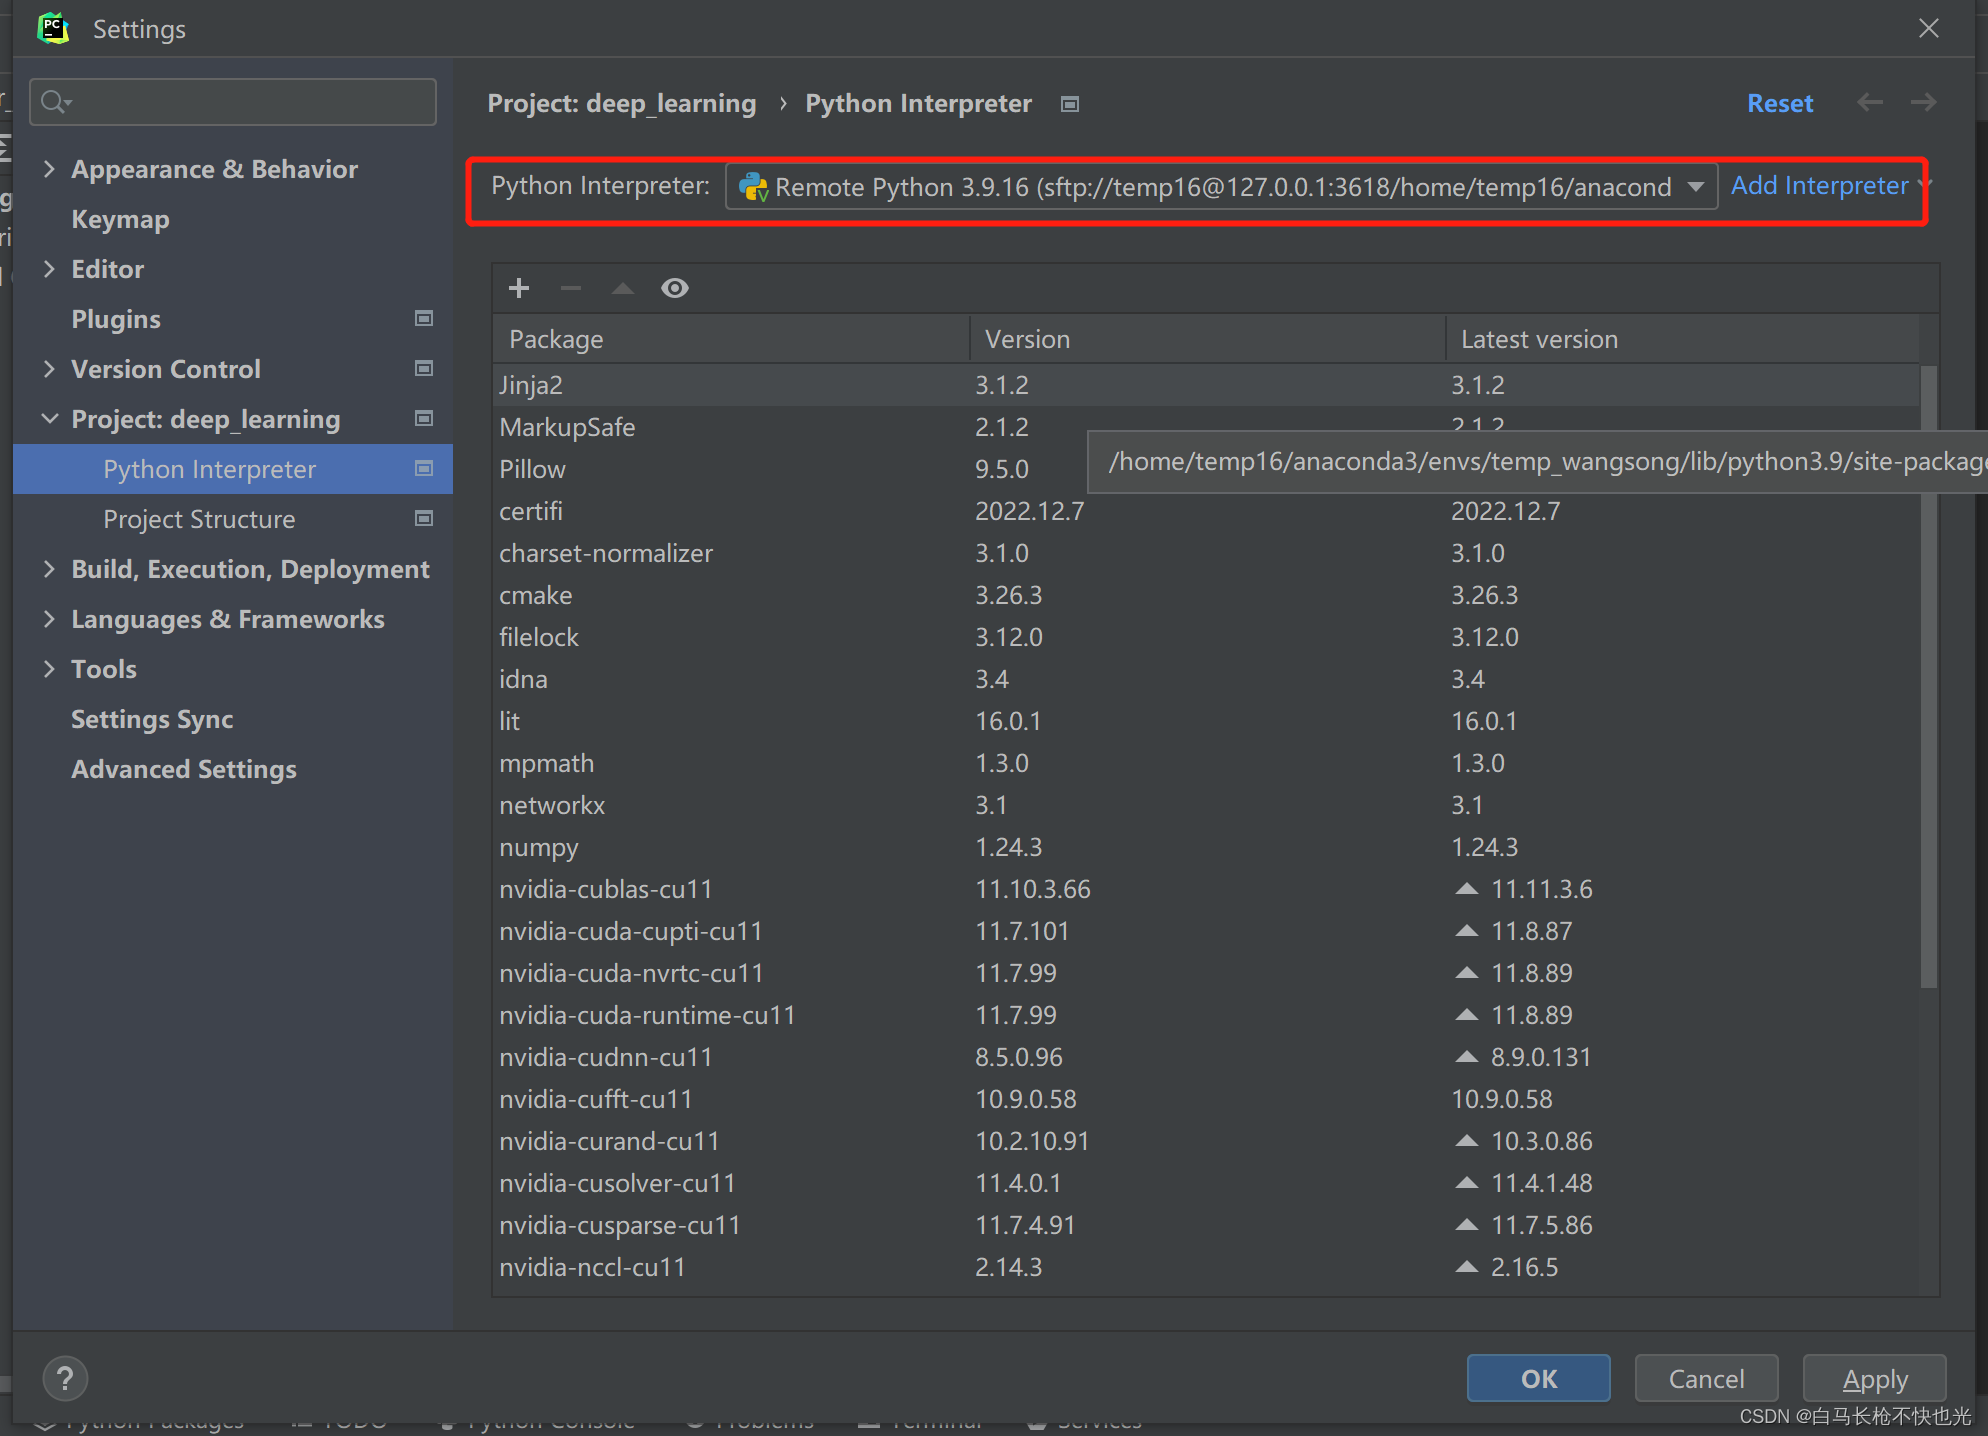1988x1436 pixels.
Task: Click icon next to Python Interpreter breadcrumb
Action: pos(1070,104)
